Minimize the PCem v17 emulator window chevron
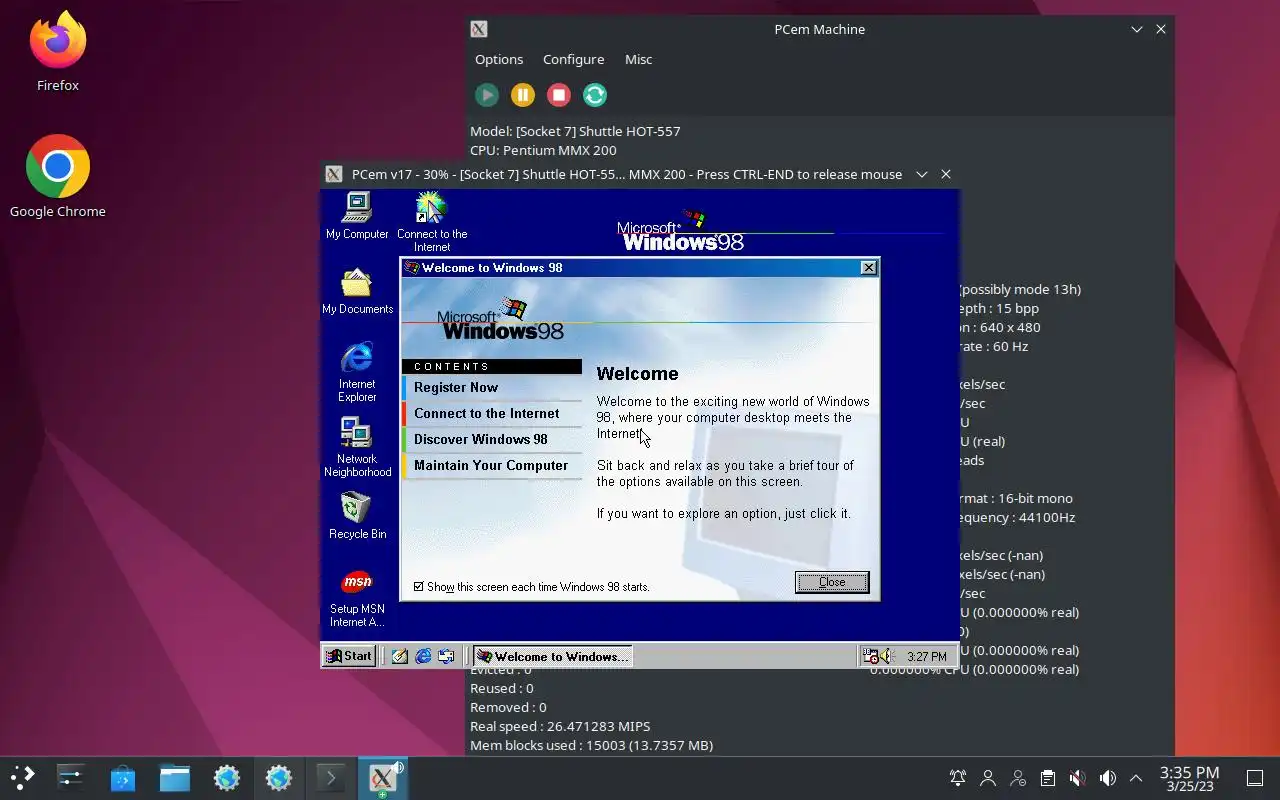 click(x=922, y=174)
